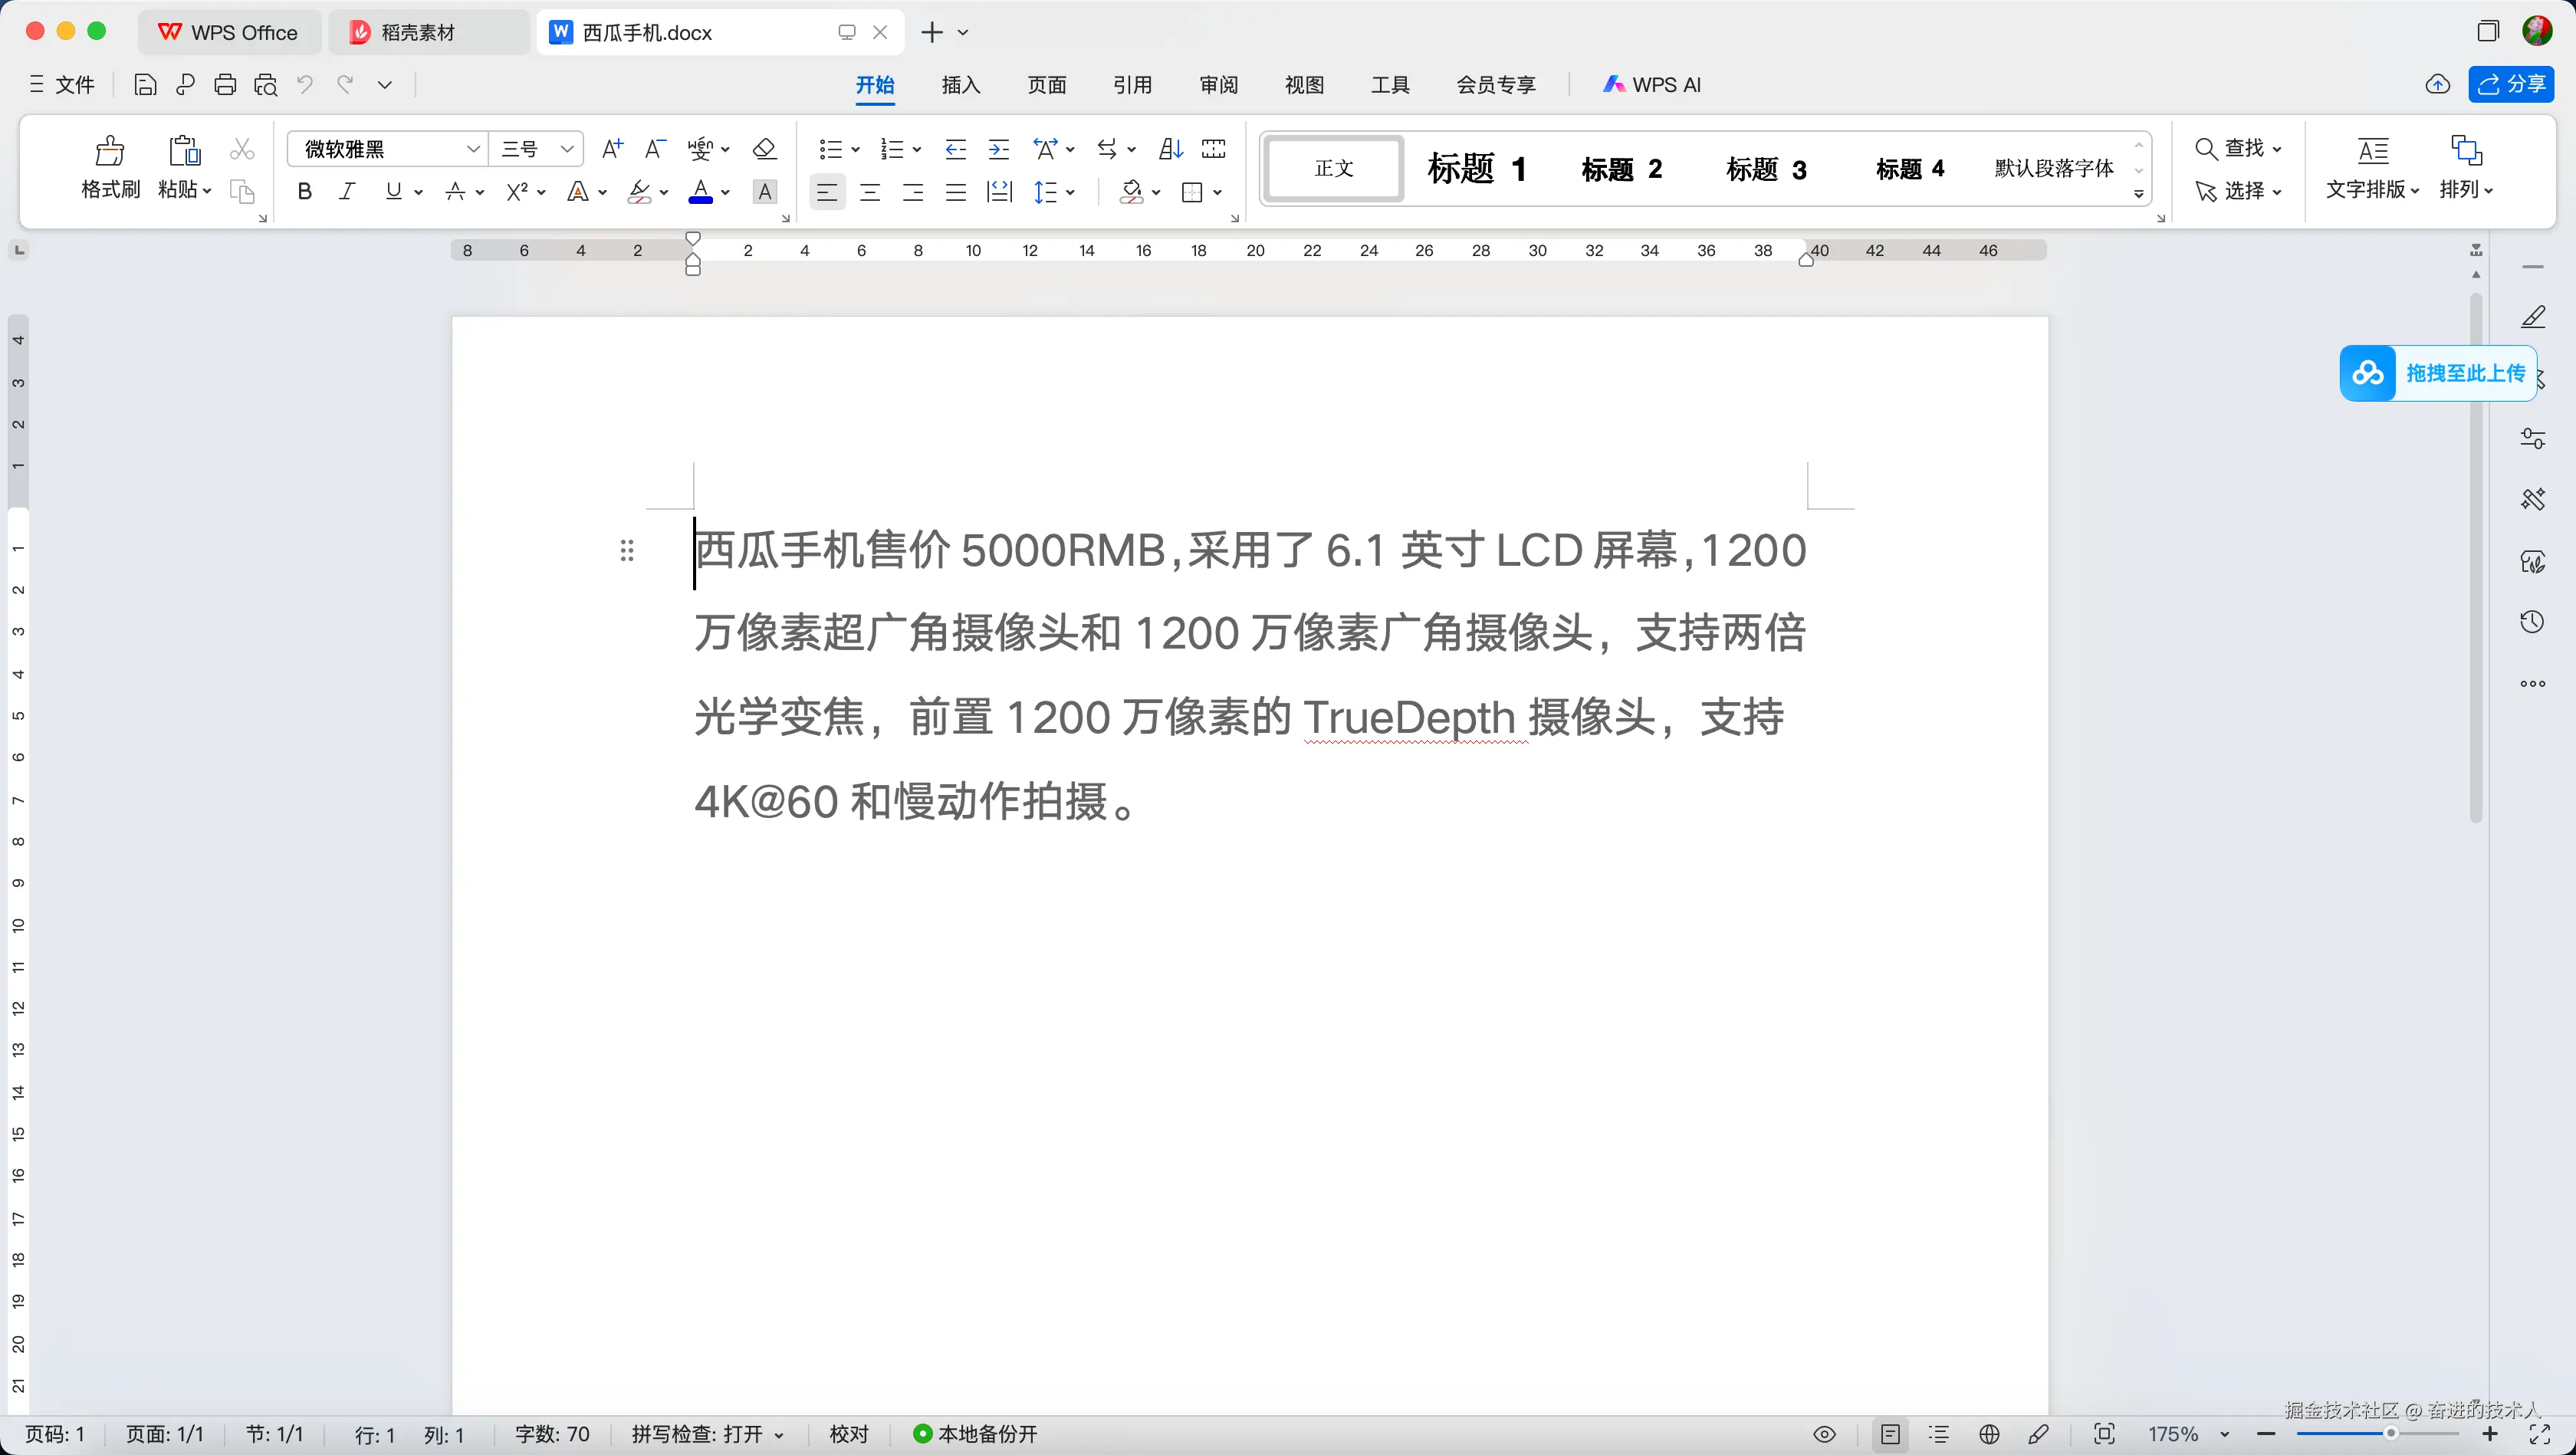Click the 175% zoom level field
Screen dimensions: 2576x1455
[2173, 1434]
